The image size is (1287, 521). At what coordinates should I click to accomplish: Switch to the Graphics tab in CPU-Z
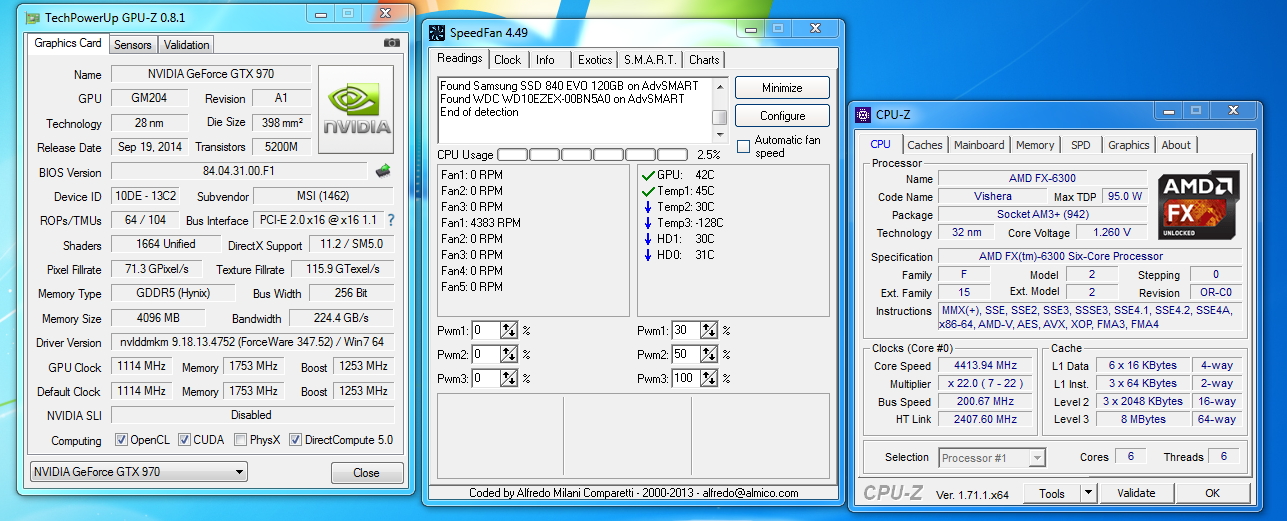coord(1129,145)
